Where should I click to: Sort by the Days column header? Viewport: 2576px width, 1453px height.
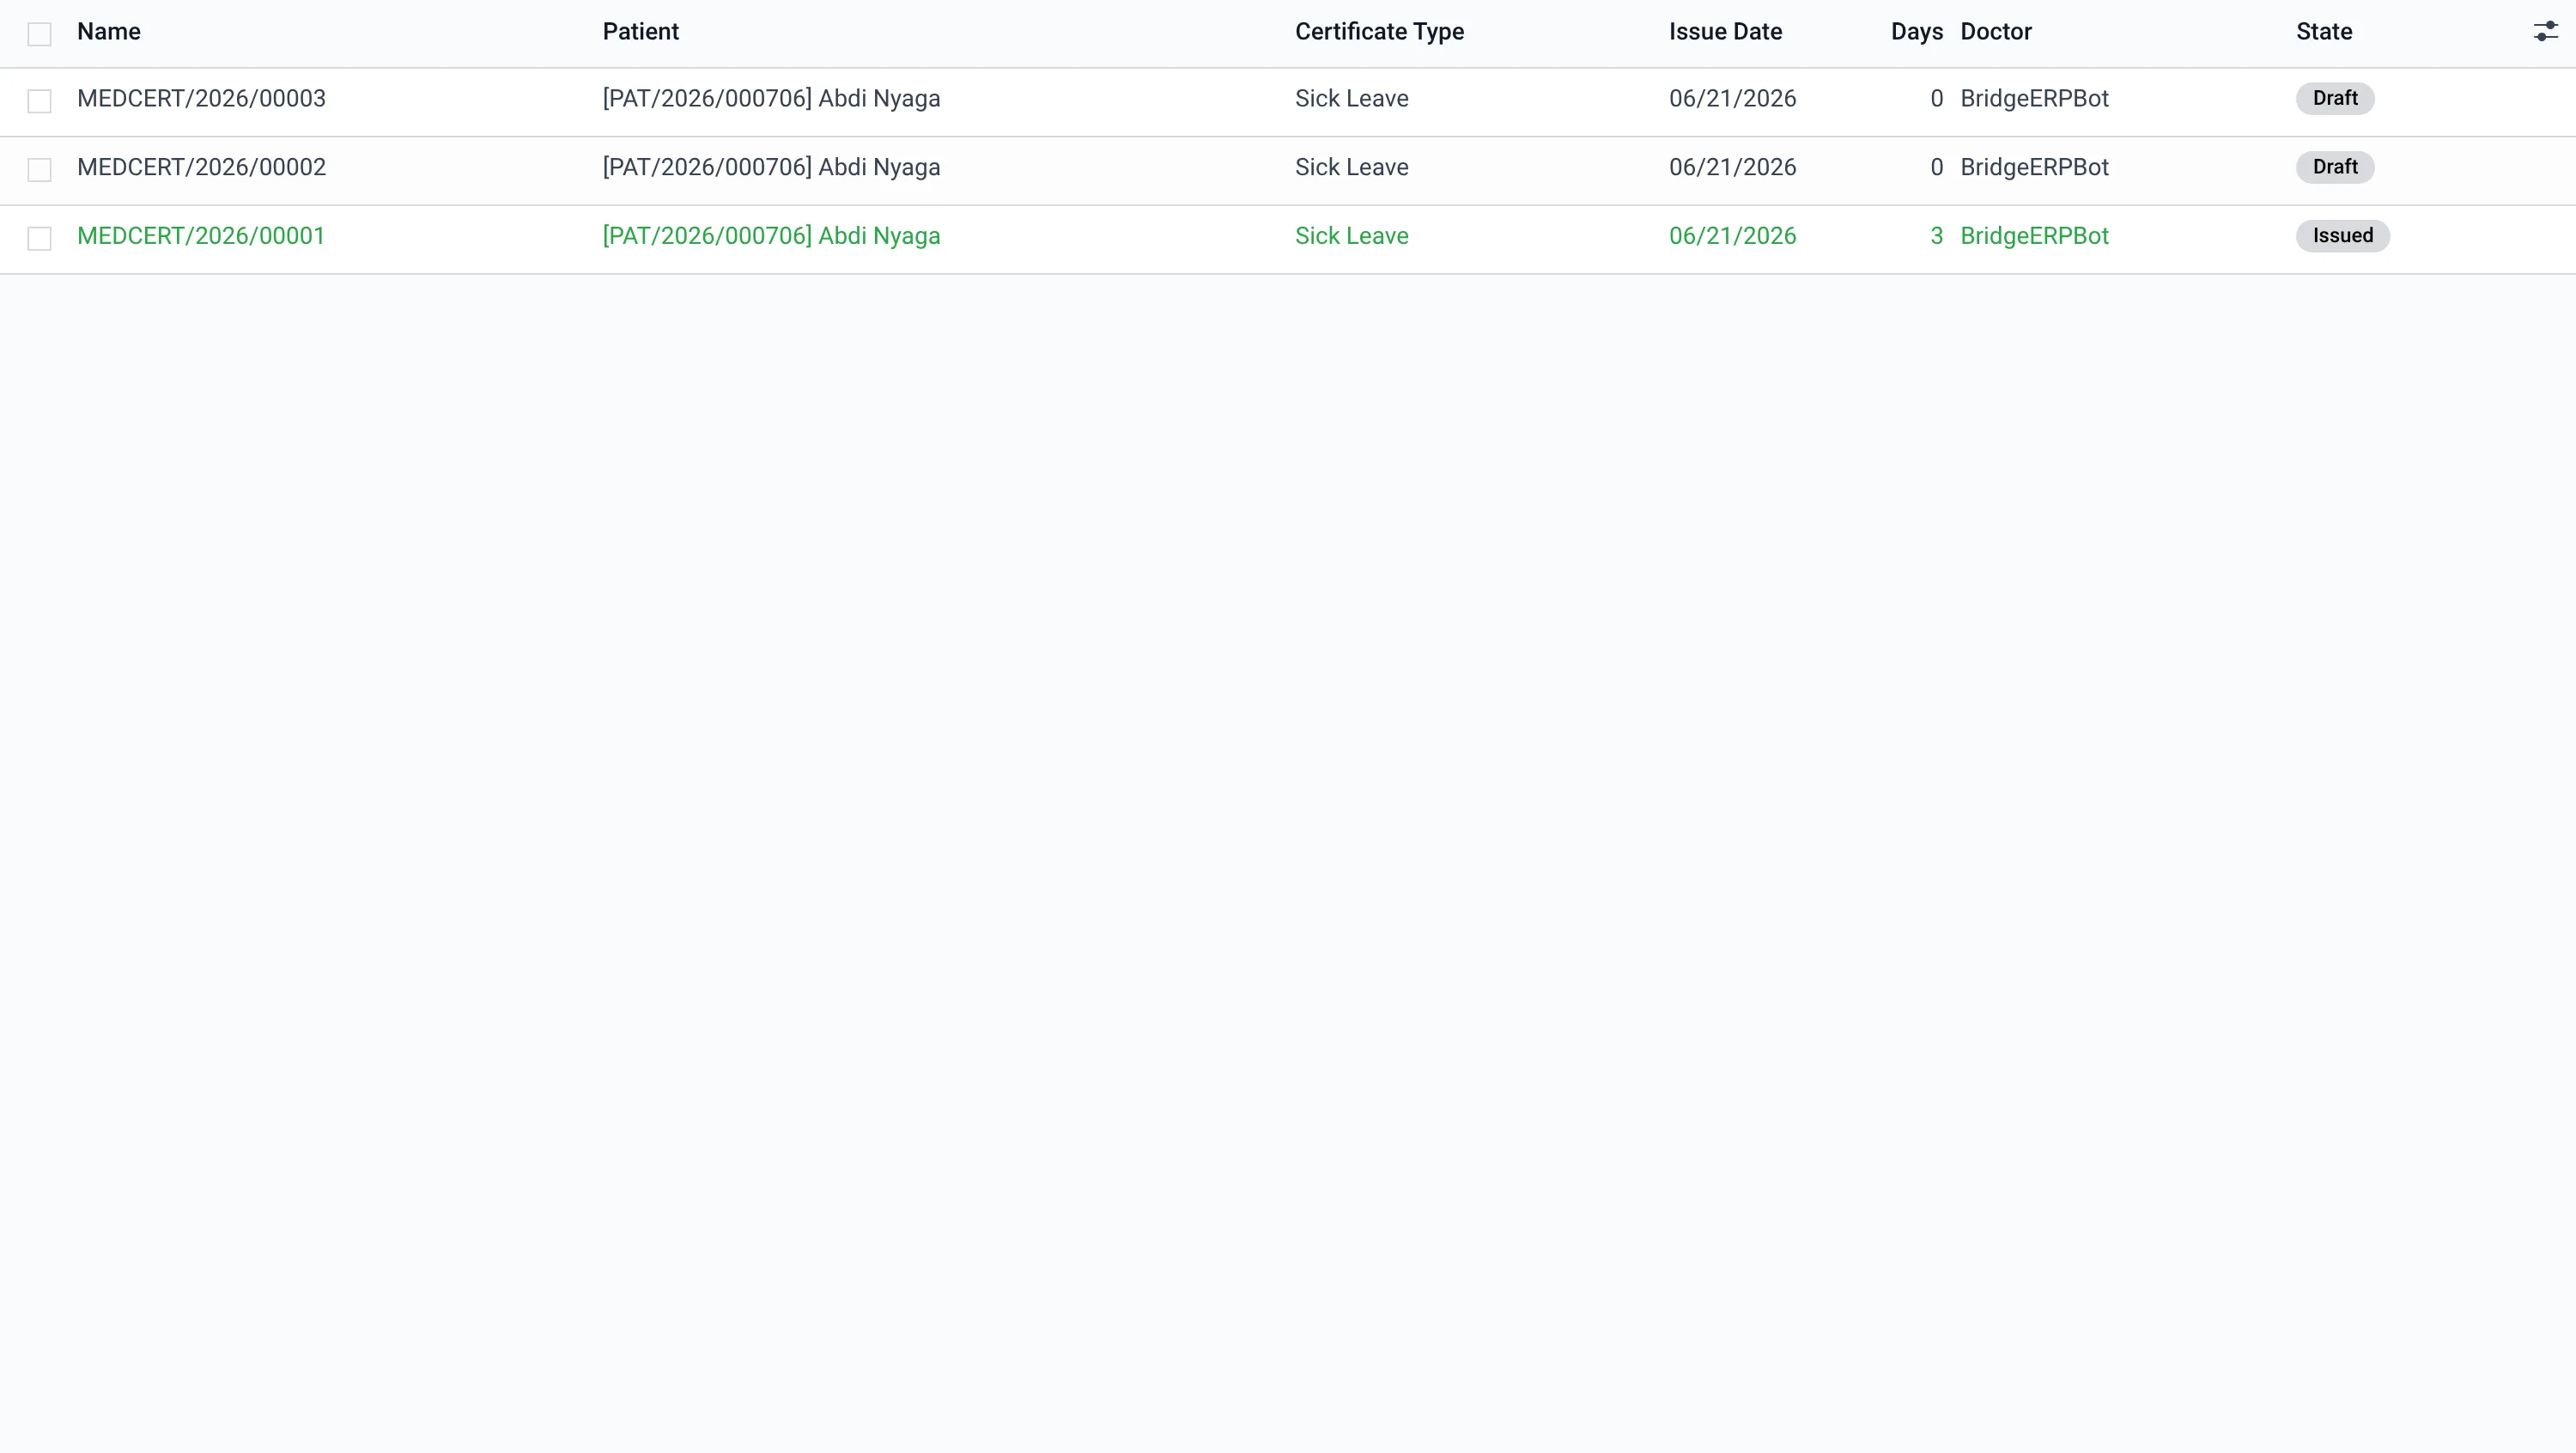tap(1917, 32)
